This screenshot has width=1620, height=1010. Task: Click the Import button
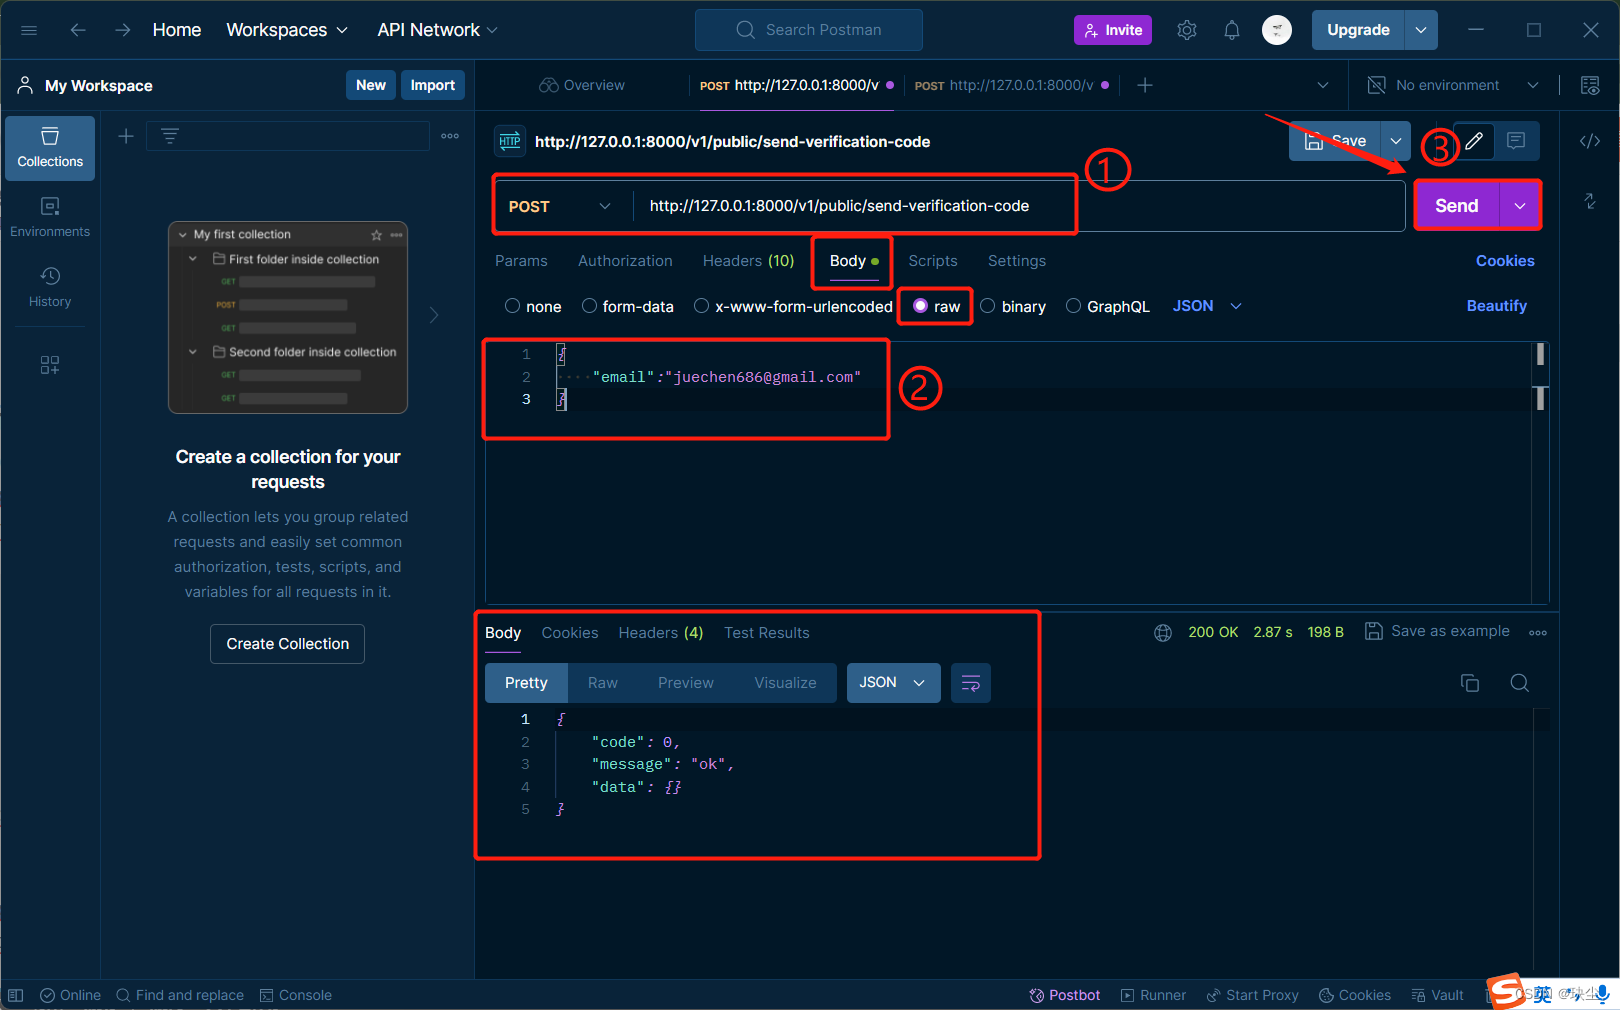point(433,85)
